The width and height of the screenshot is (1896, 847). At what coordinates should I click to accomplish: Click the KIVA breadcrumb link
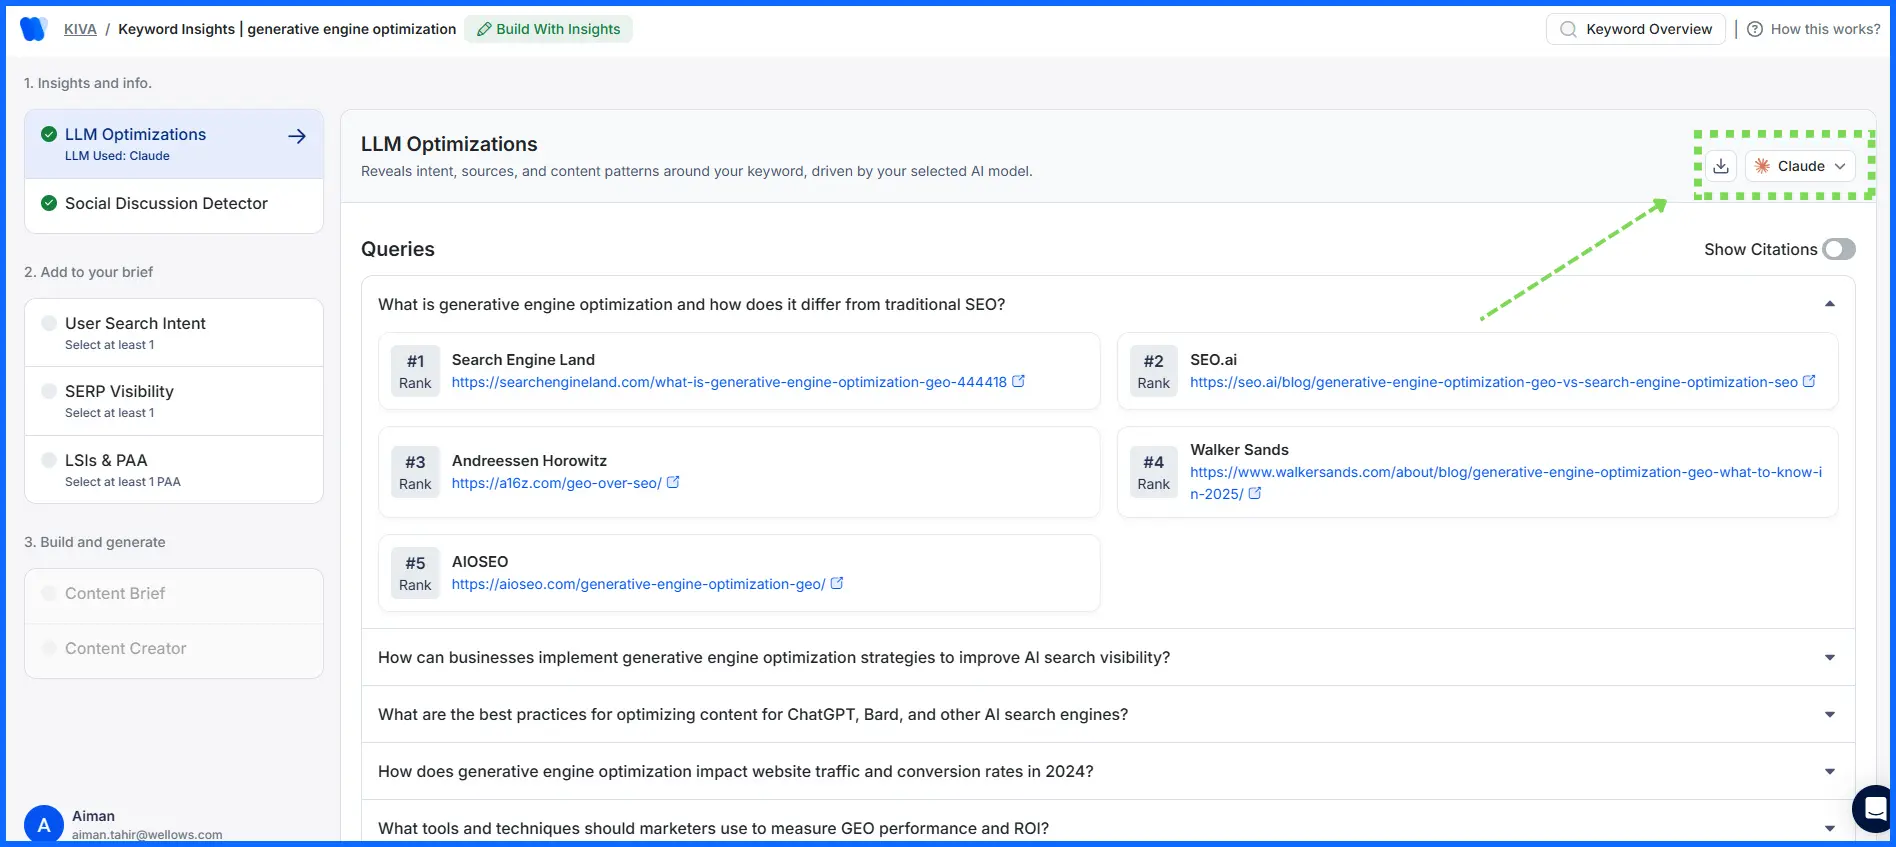80,29
